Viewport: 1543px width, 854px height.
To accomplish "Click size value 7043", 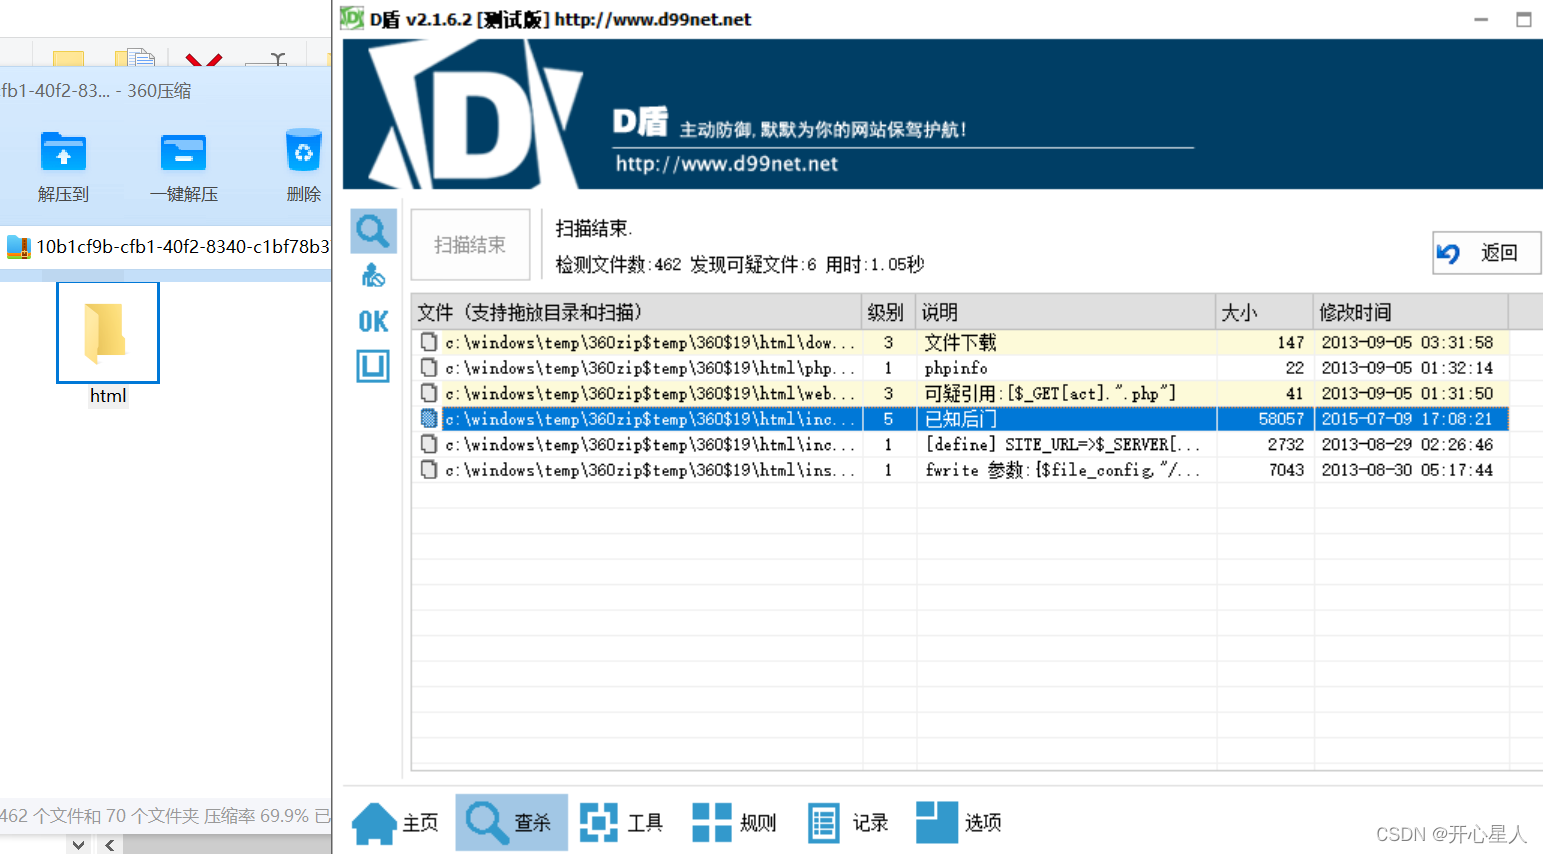I will [x=1286, y=470].
